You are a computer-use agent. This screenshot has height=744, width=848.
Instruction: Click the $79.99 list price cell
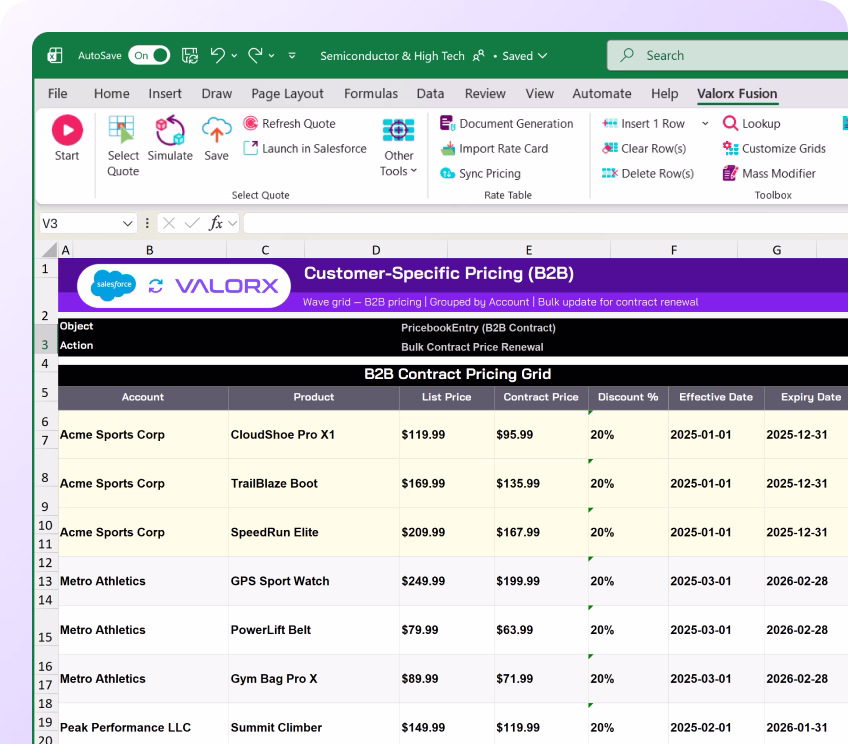tap(447, 630)
